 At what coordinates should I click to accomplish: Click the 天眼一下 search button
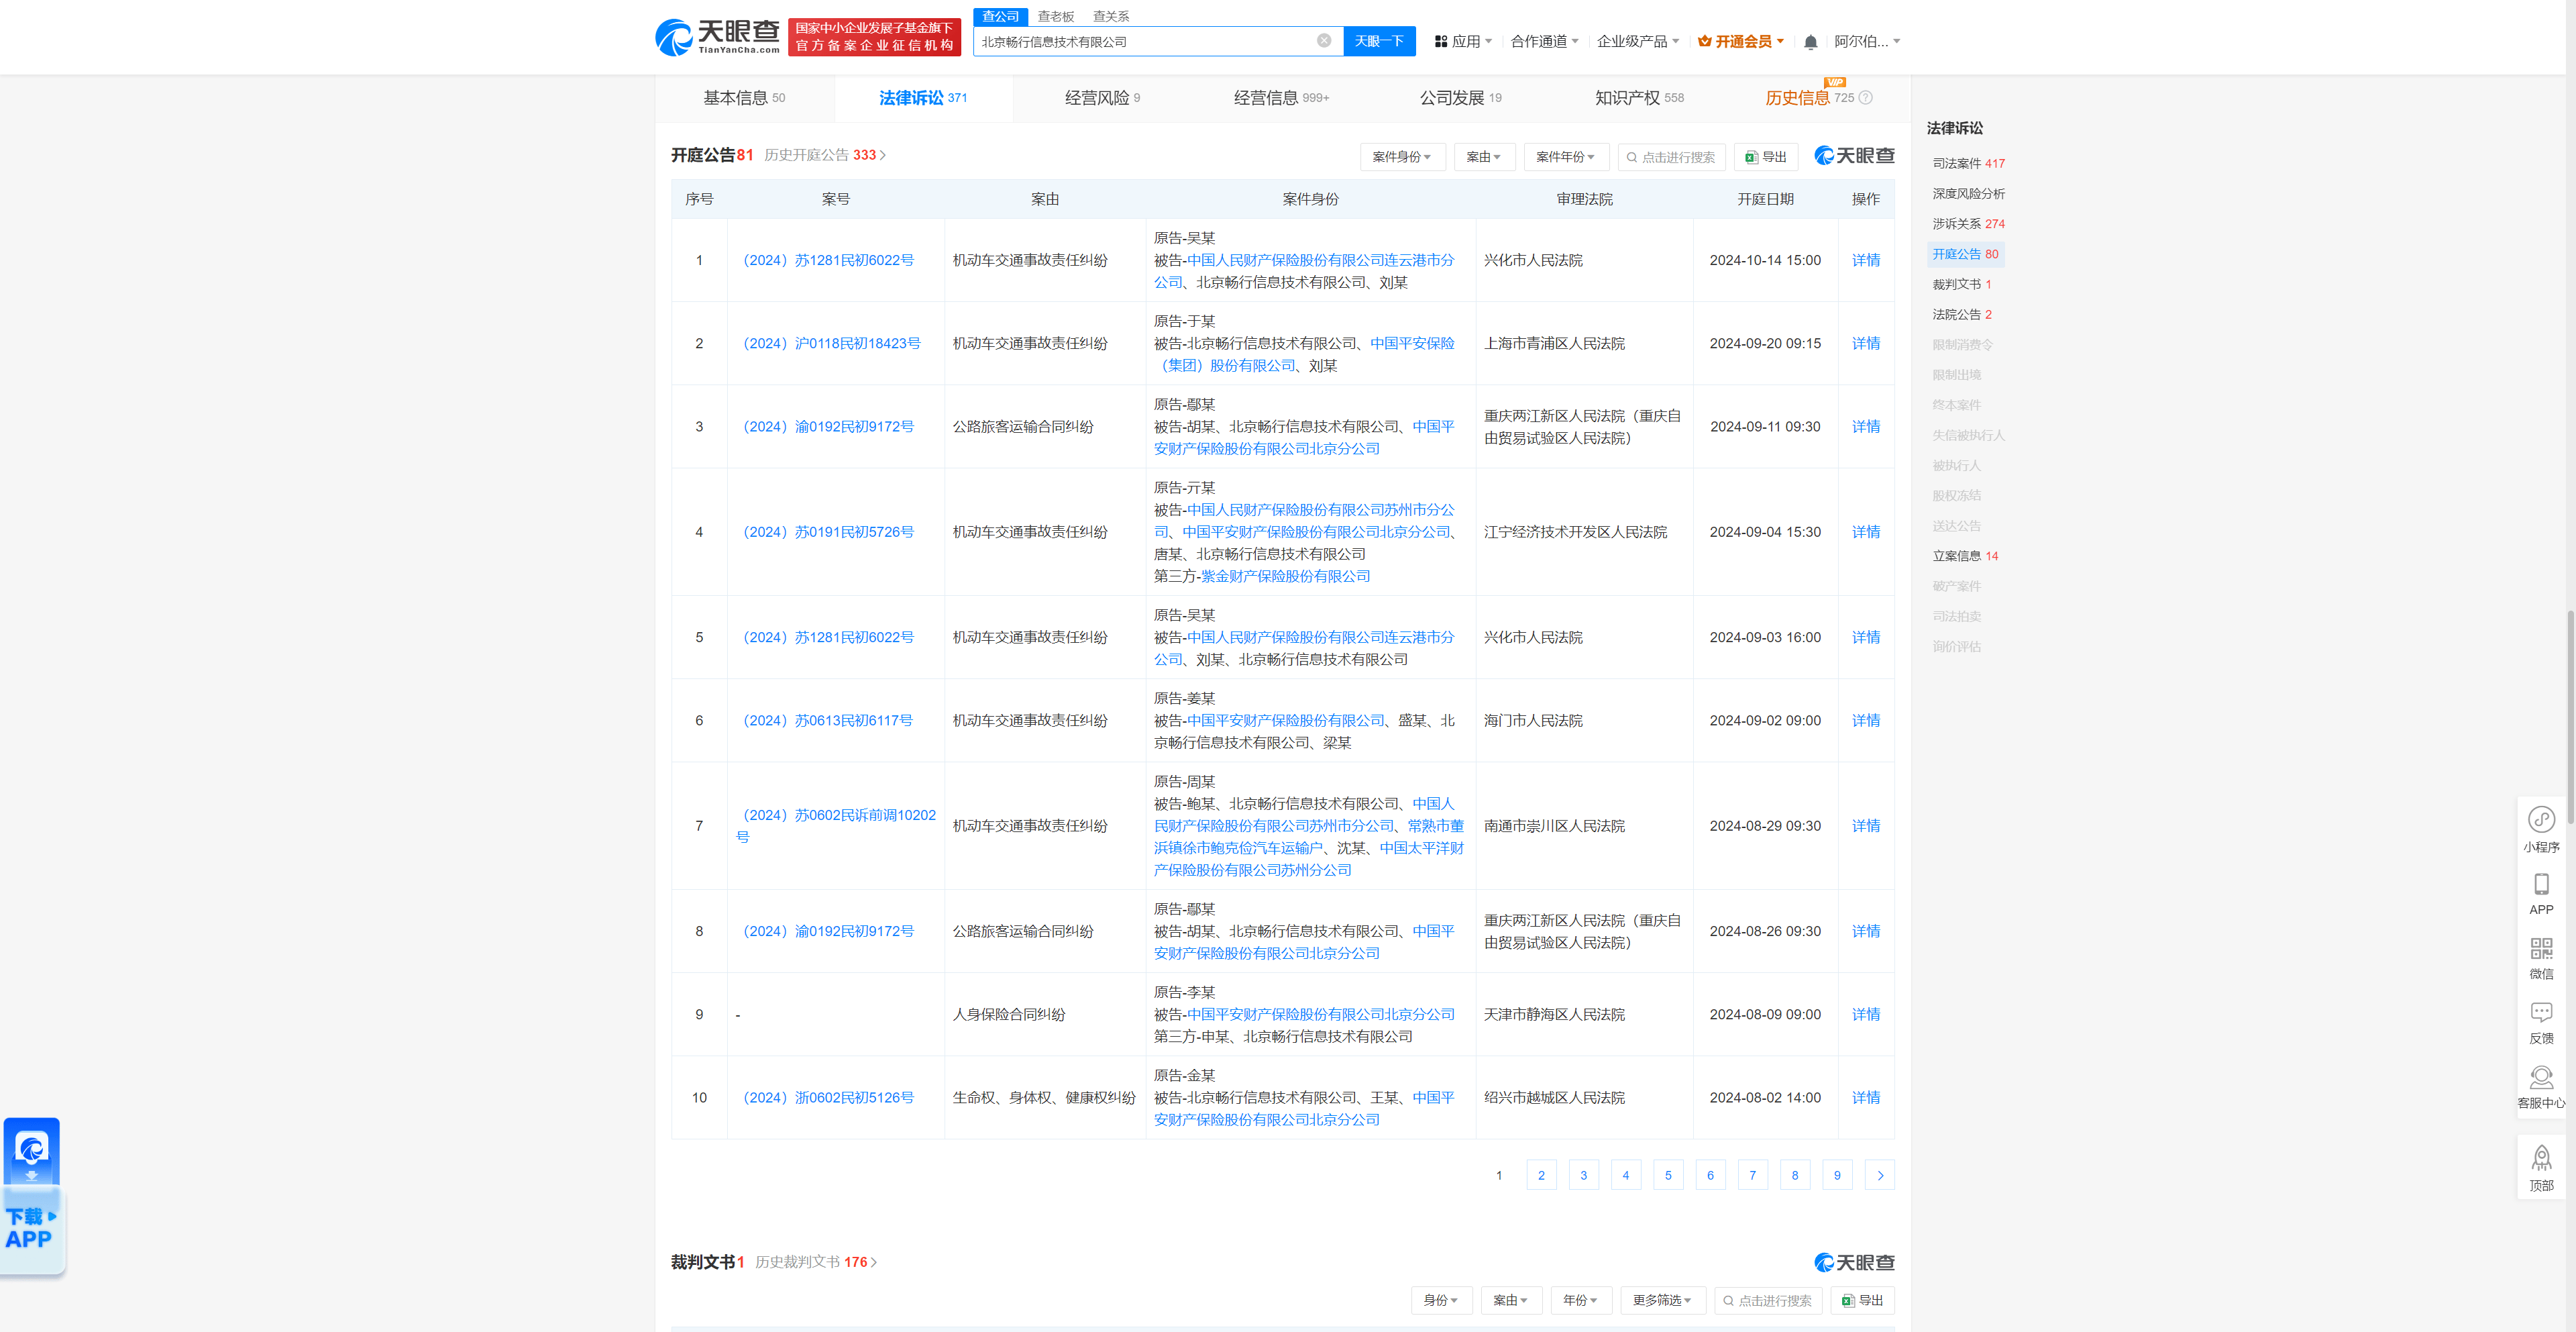1379,41
